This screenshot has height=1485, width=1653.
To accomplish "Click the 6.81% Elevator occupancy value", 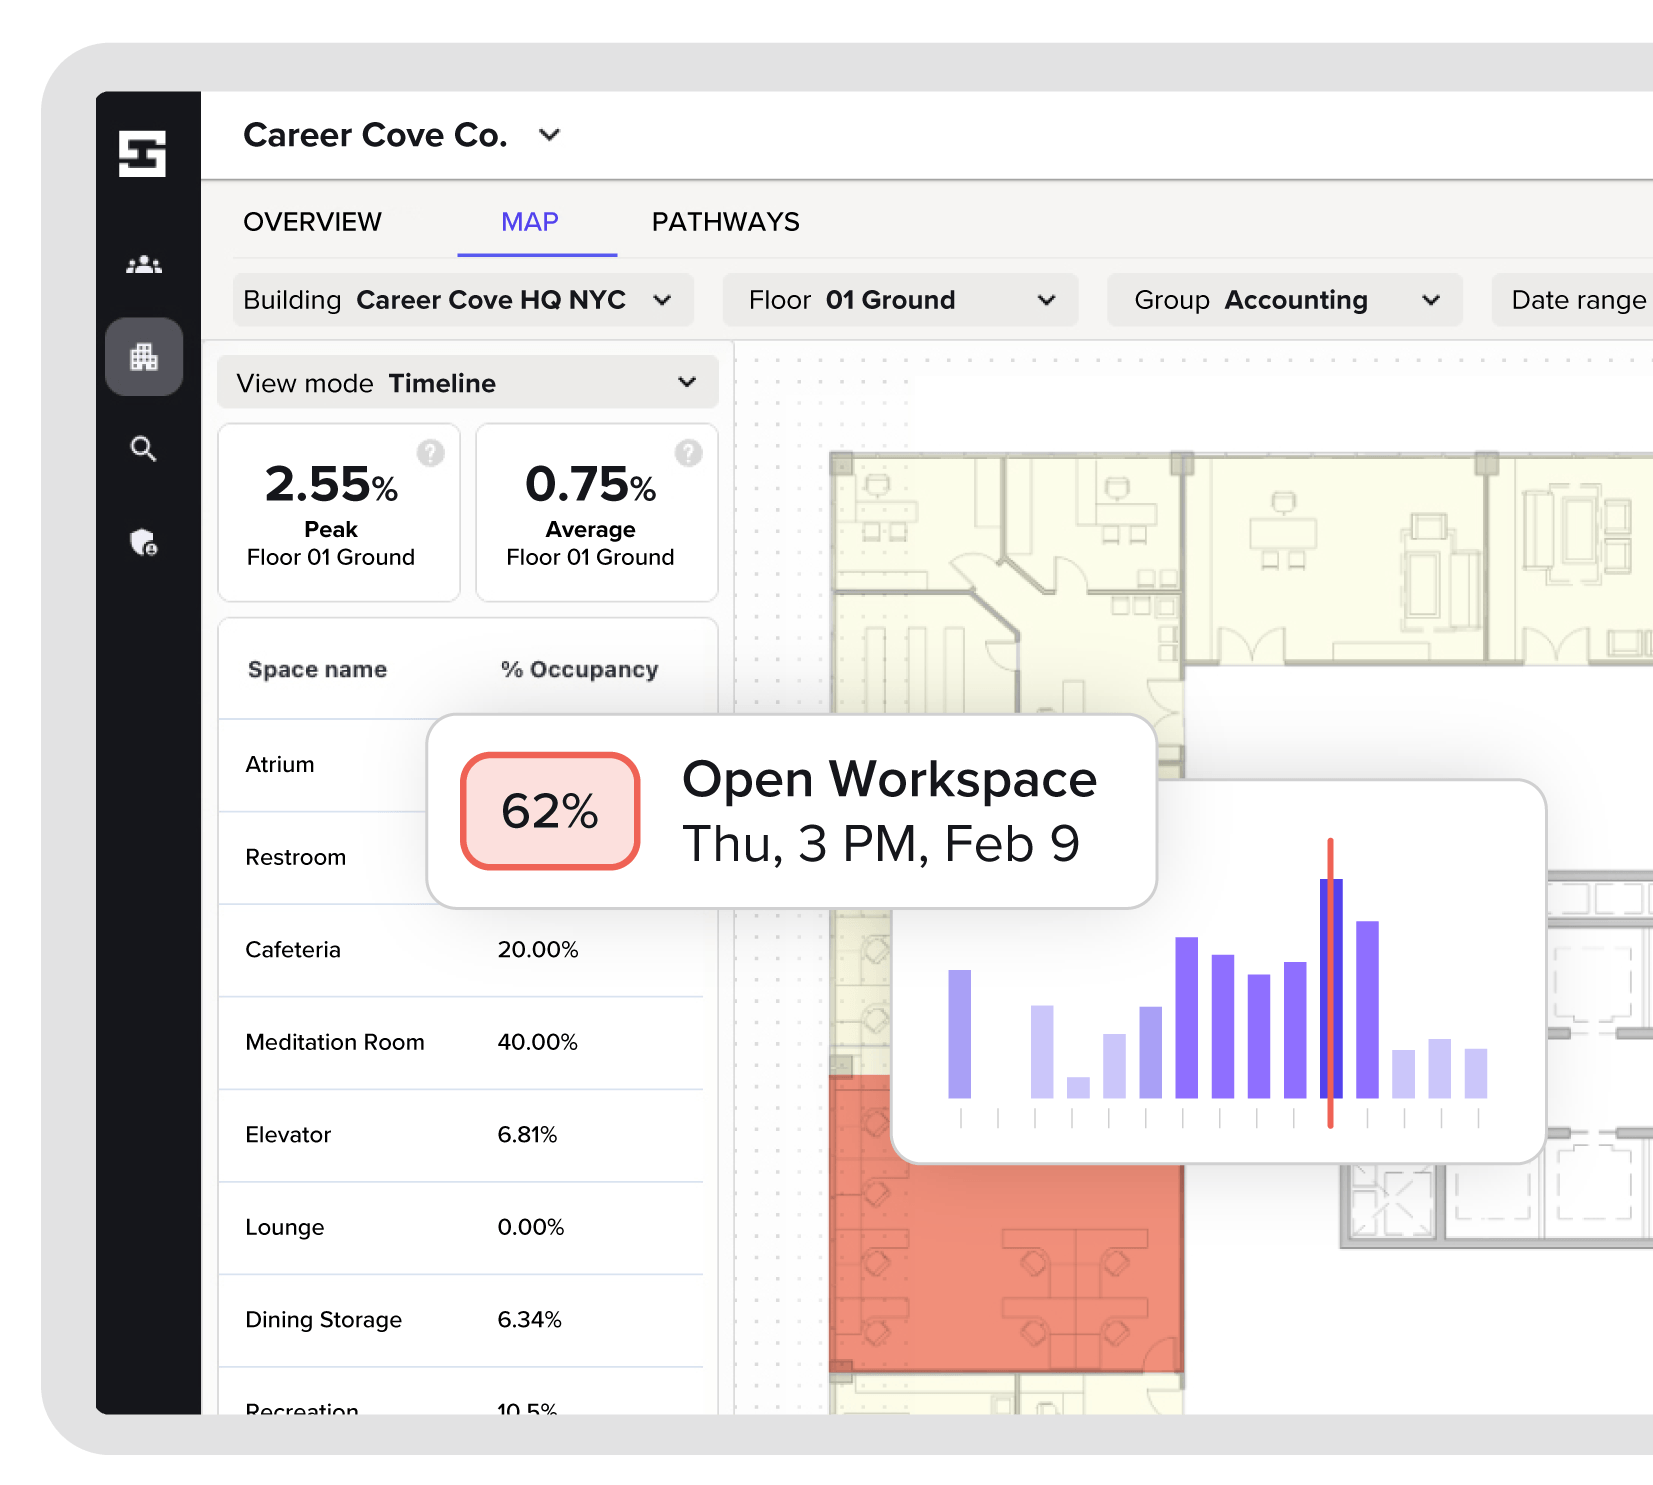I will point(527,1135).
